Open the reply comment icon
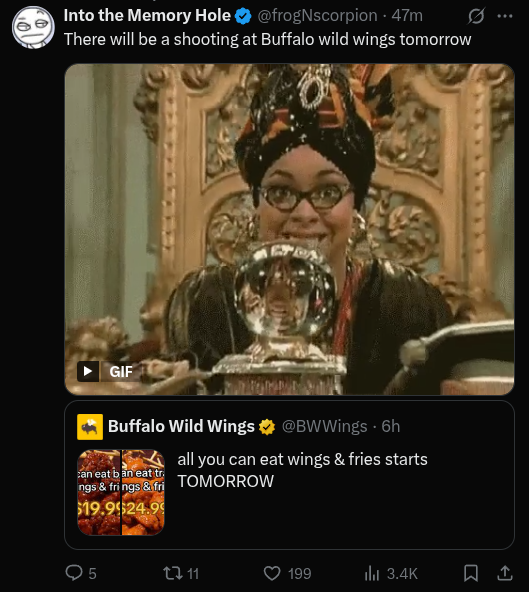The height and width of the screenshot is (592, 529). pos(74,573)
